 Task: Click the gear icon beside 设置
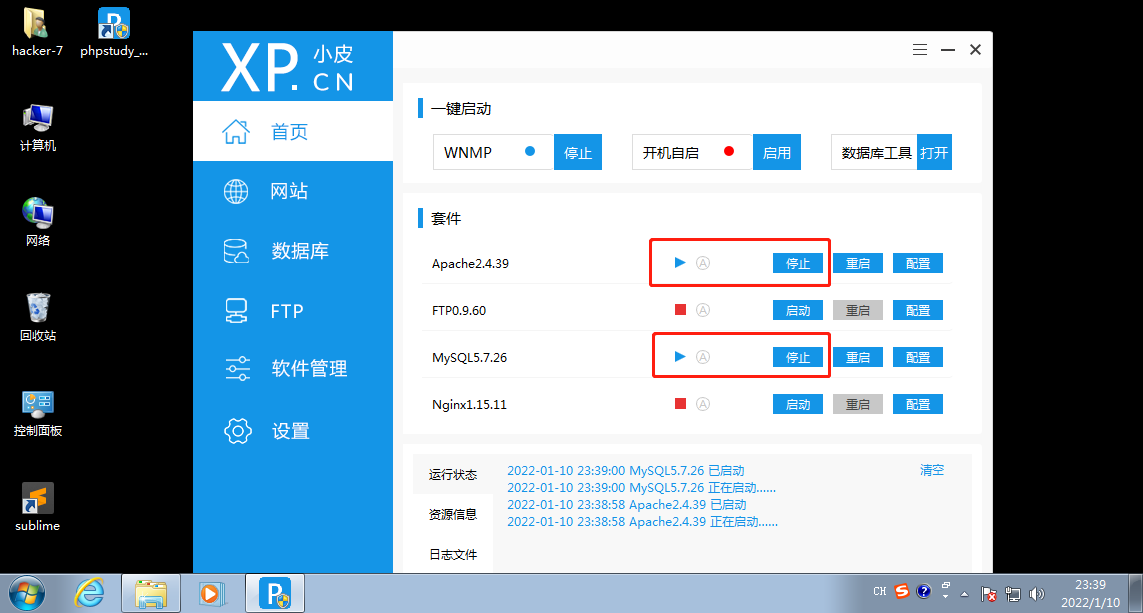point(238,431)
